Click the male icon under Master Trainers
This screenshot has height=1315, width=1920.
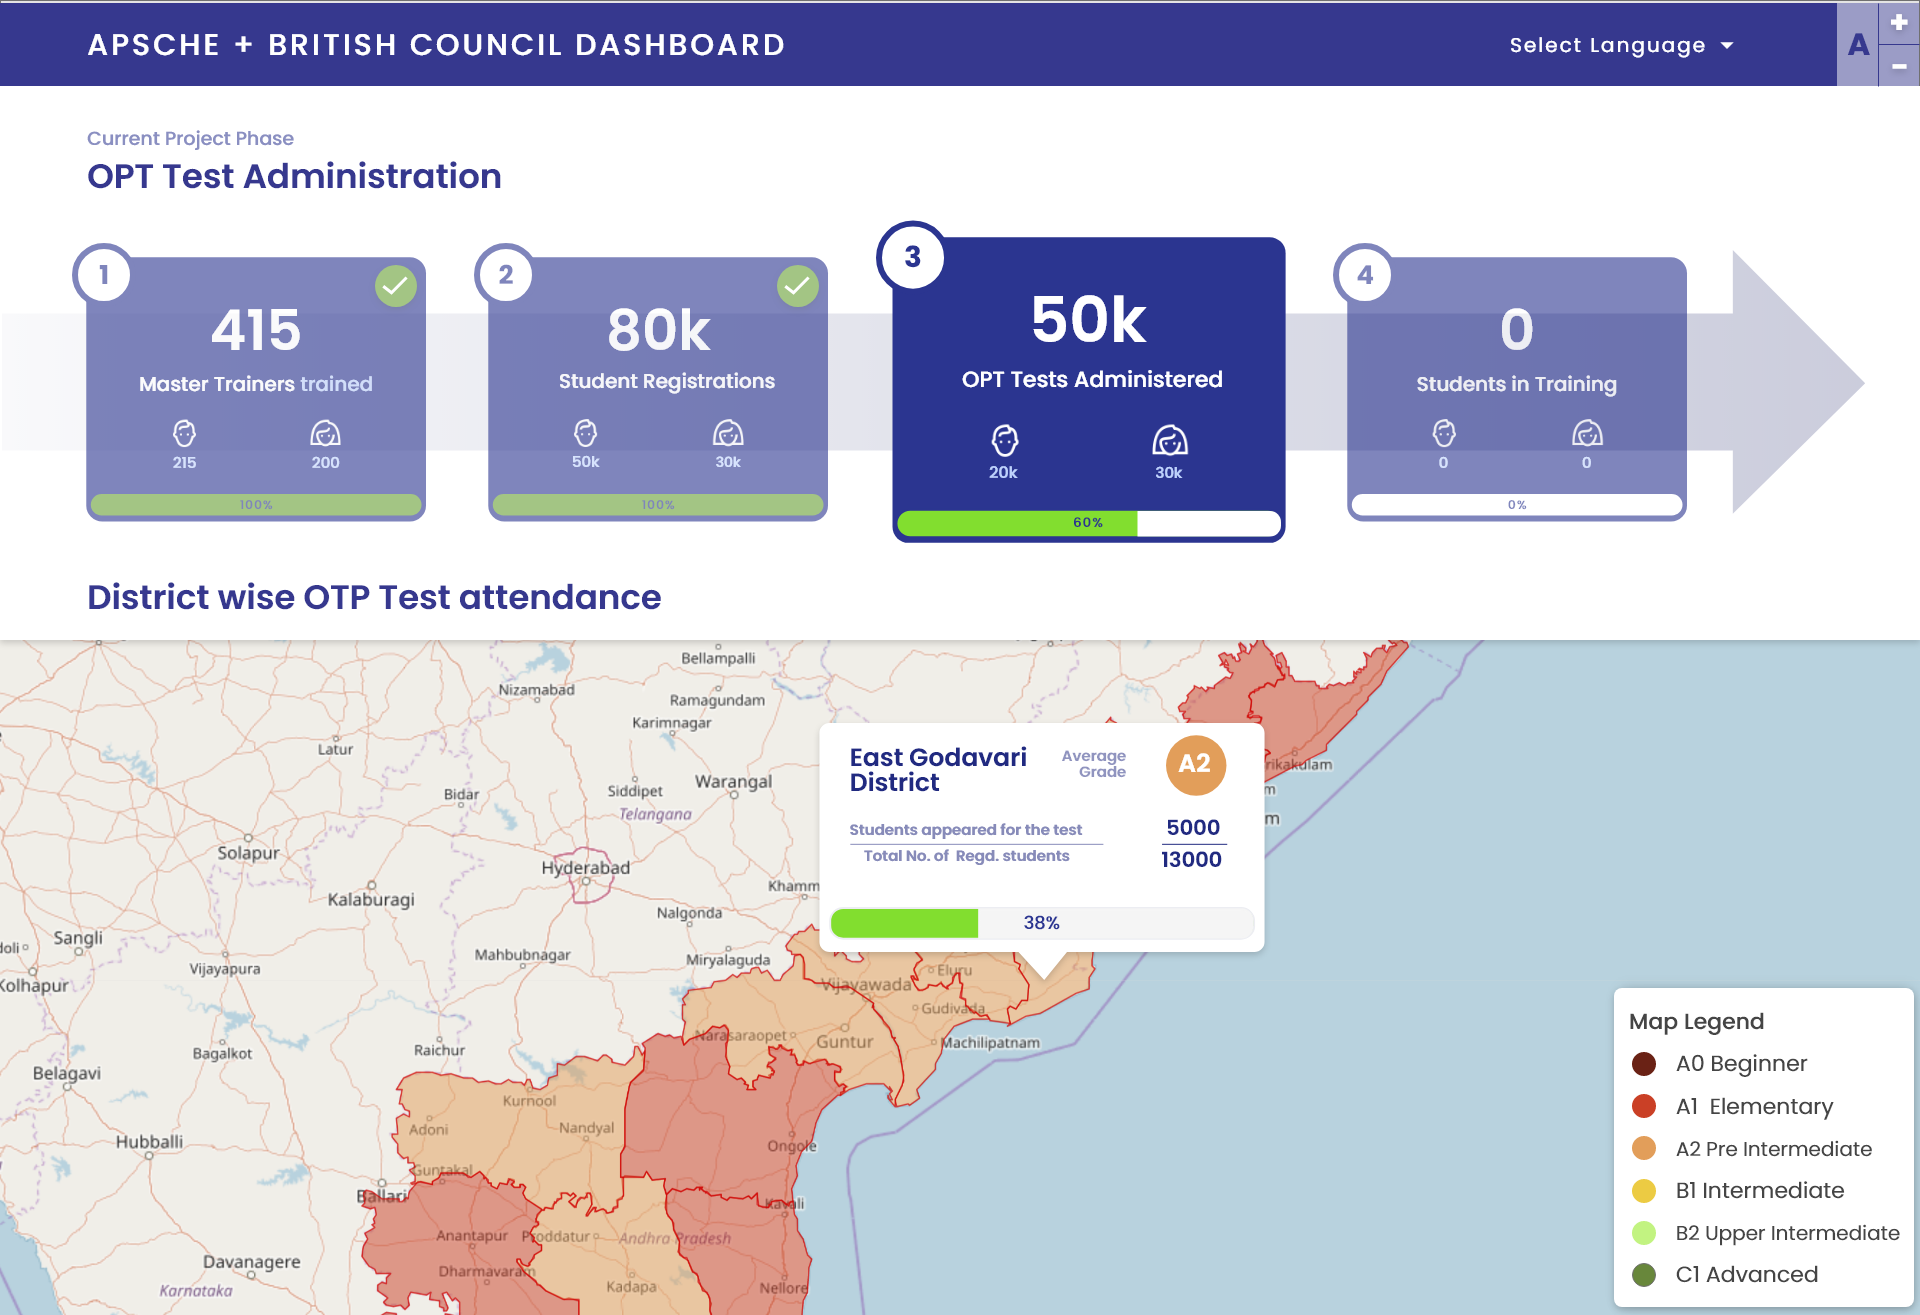(x=184, y=433)
